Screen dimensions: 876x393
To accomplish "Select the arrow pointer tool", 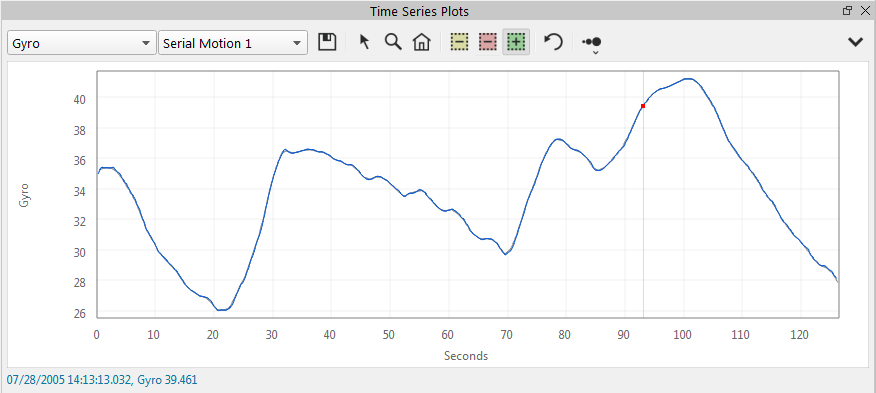I will 365,42.
